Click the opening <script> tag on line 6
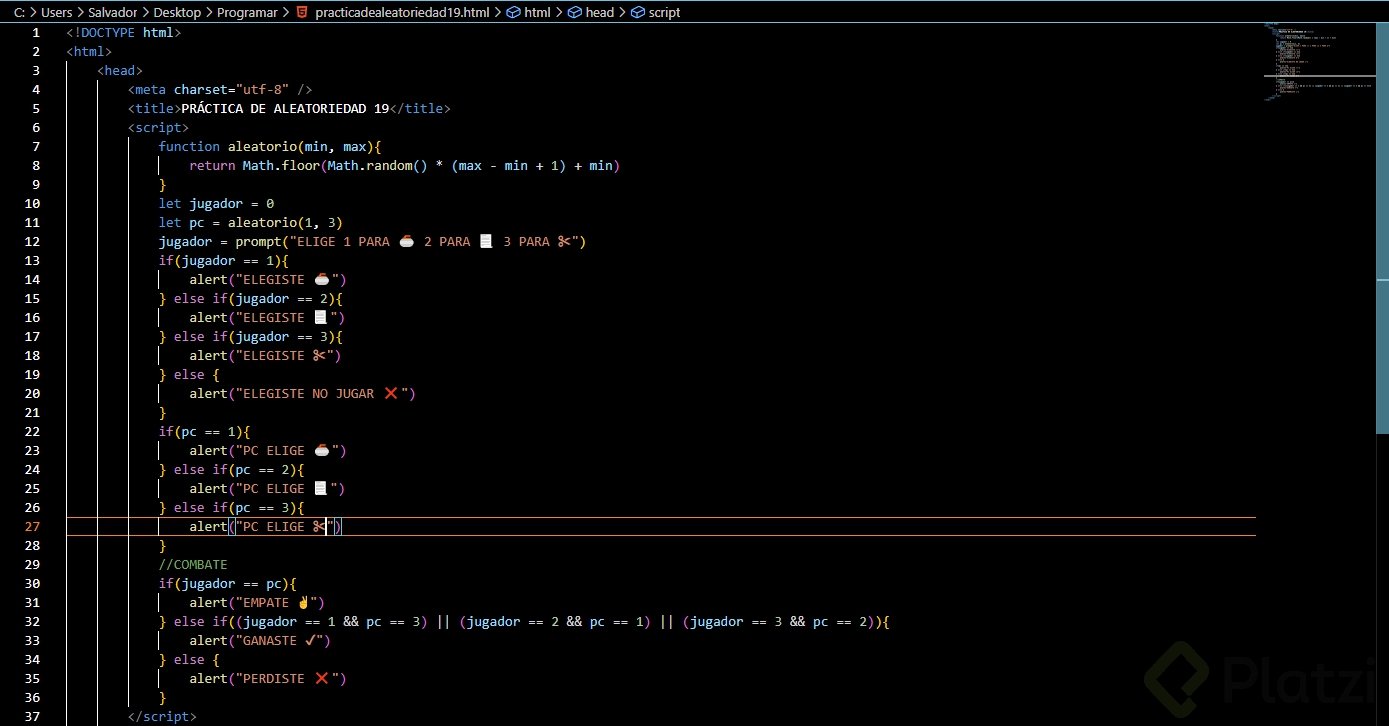Viewport: 1389px width, 726px height. (x=158, y=127)
